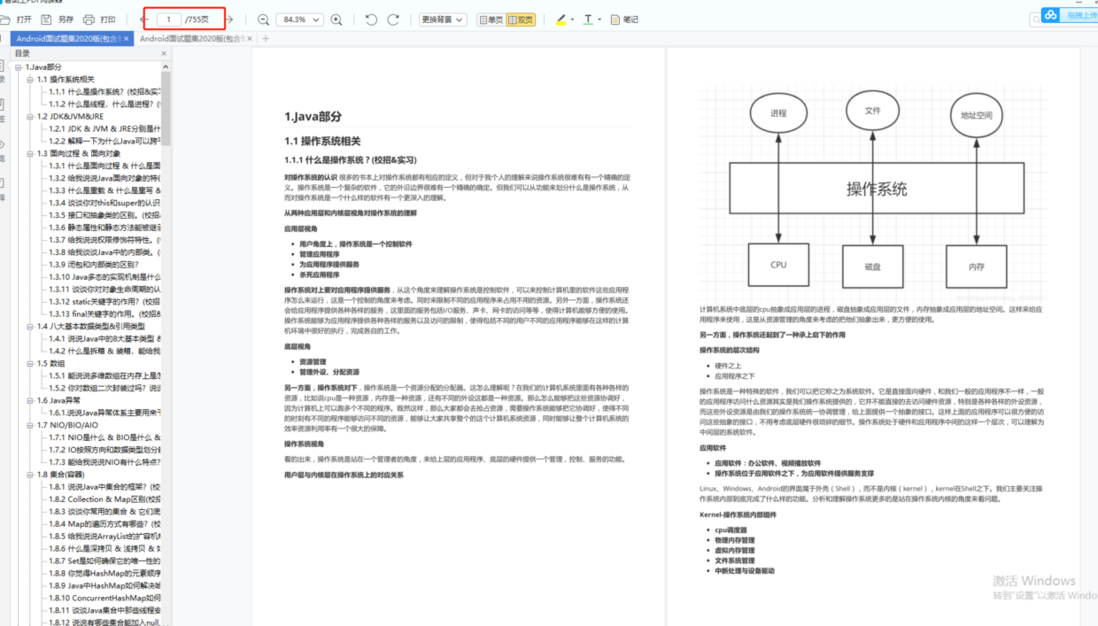Open the 更换背景 background dropdown
The height and width of the screenshot is (626, 1098).
coord(443,20)
